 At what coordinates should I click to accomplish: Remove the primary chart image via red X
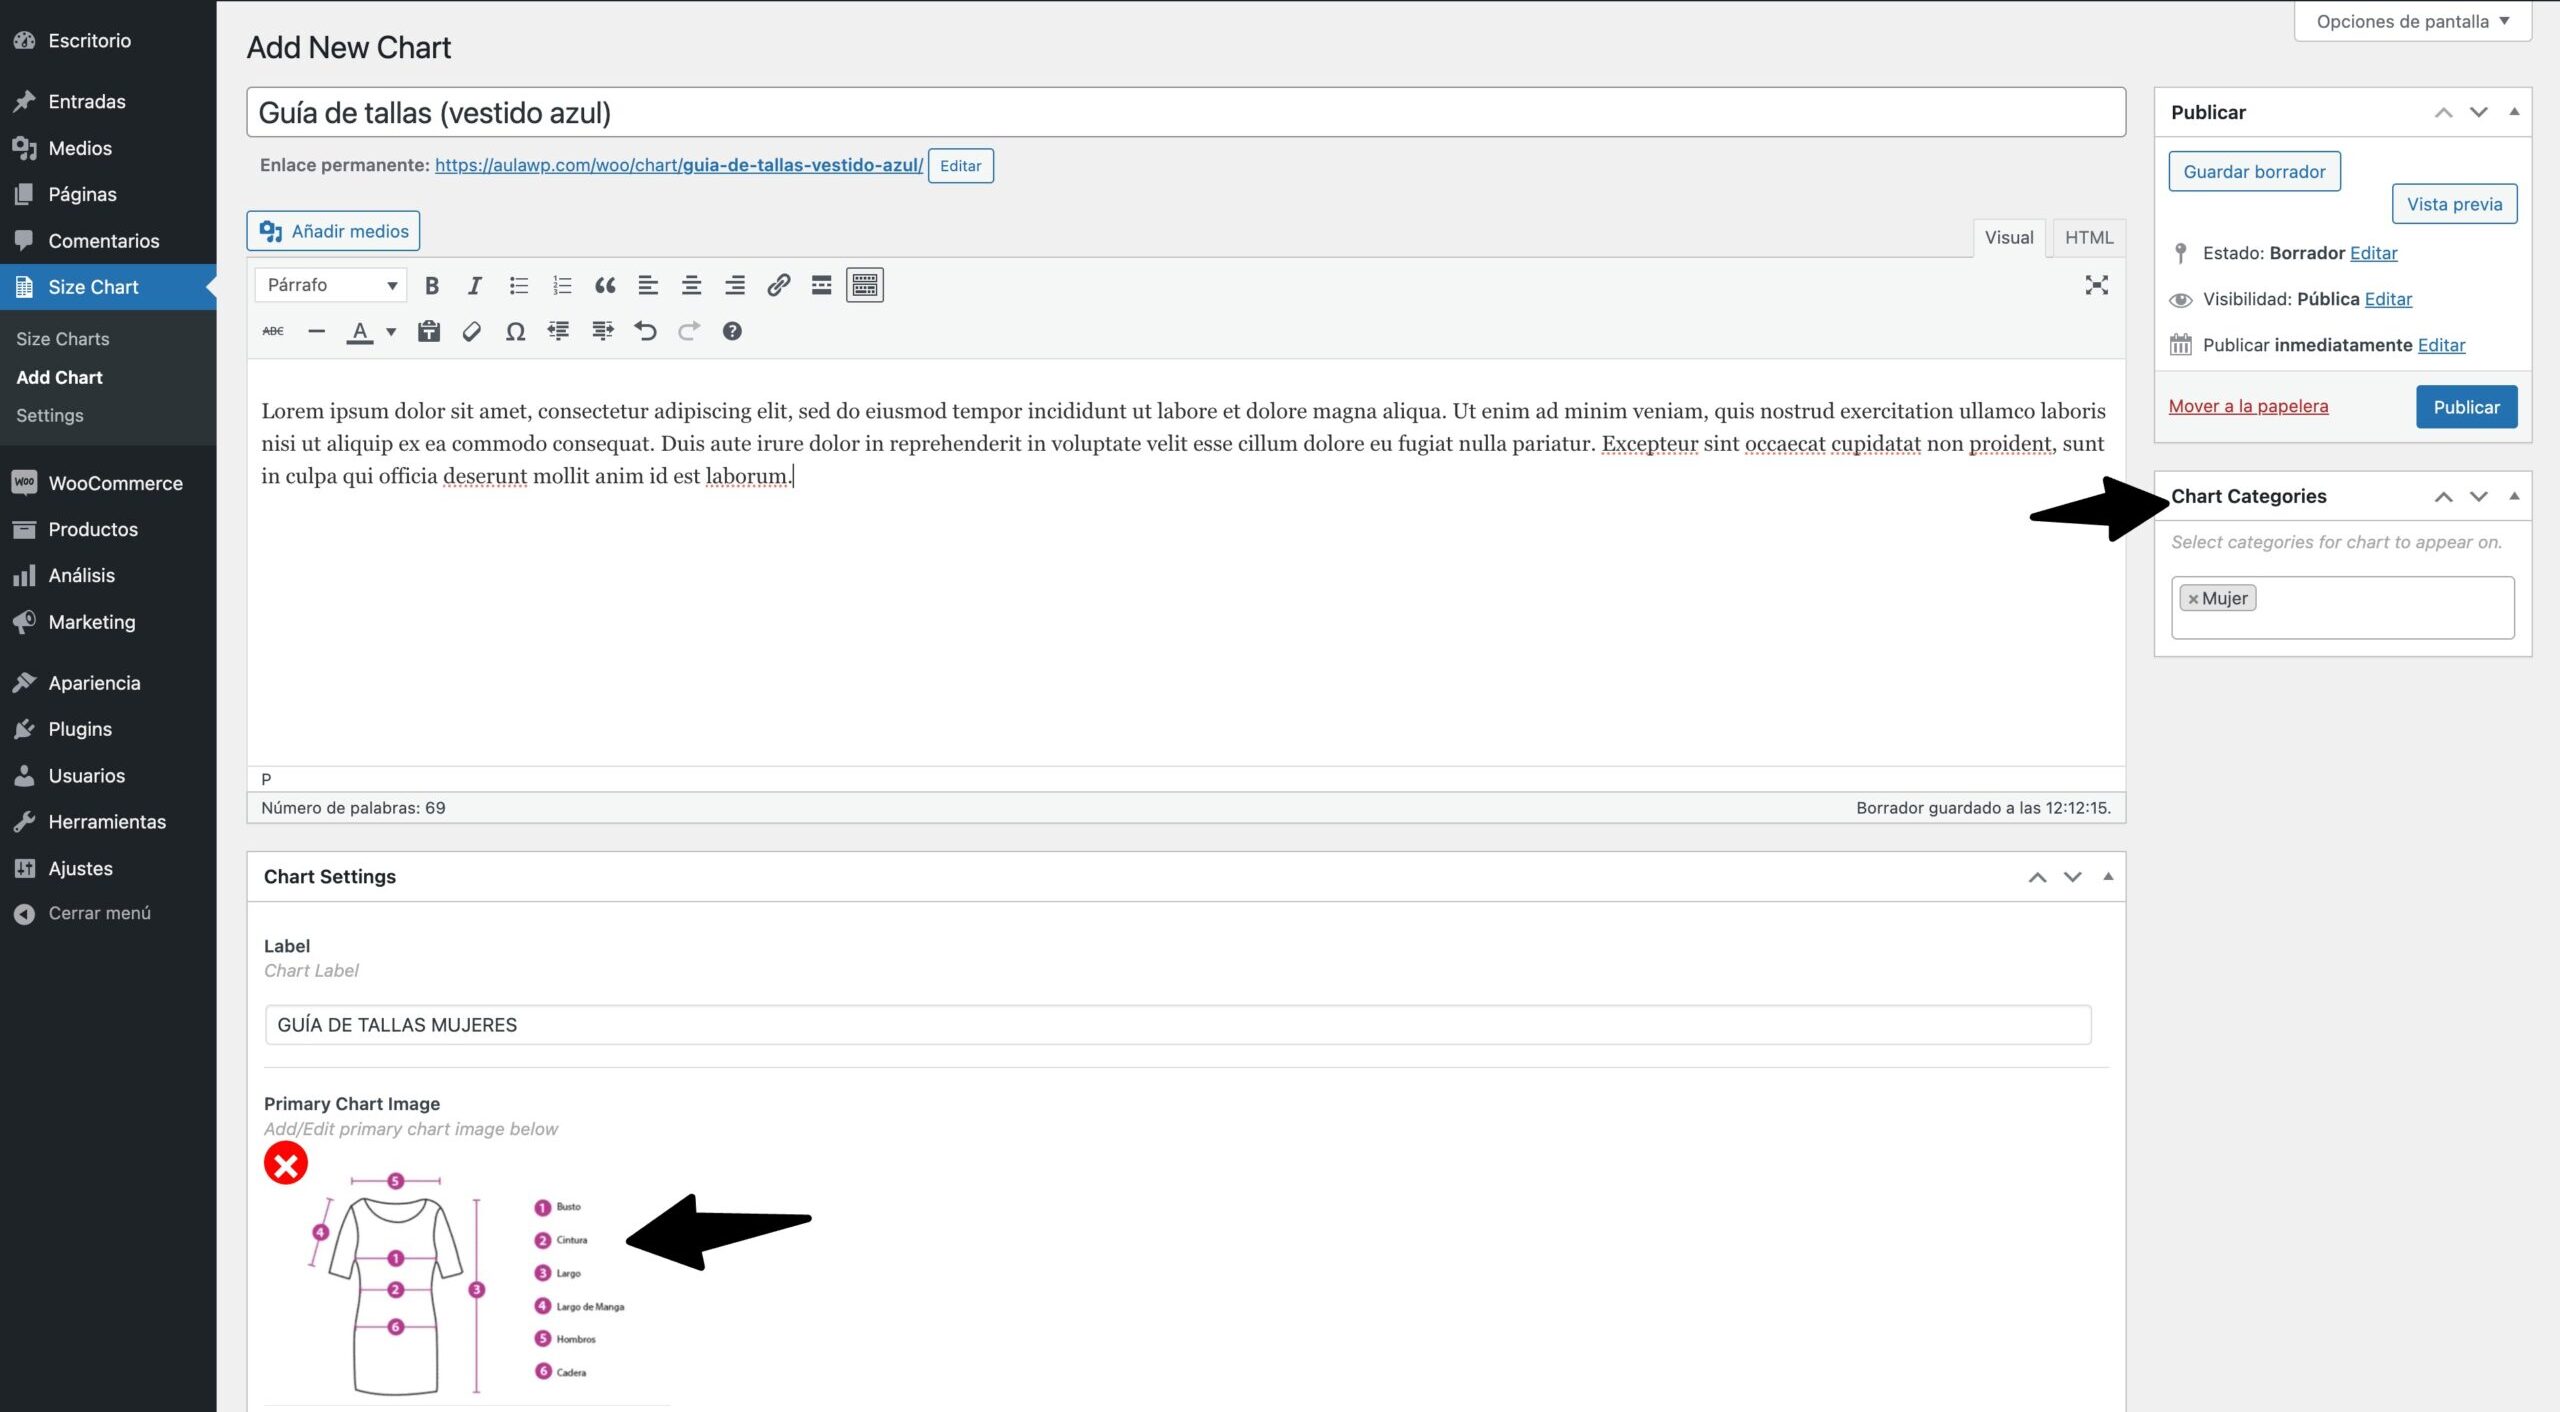286,1164
